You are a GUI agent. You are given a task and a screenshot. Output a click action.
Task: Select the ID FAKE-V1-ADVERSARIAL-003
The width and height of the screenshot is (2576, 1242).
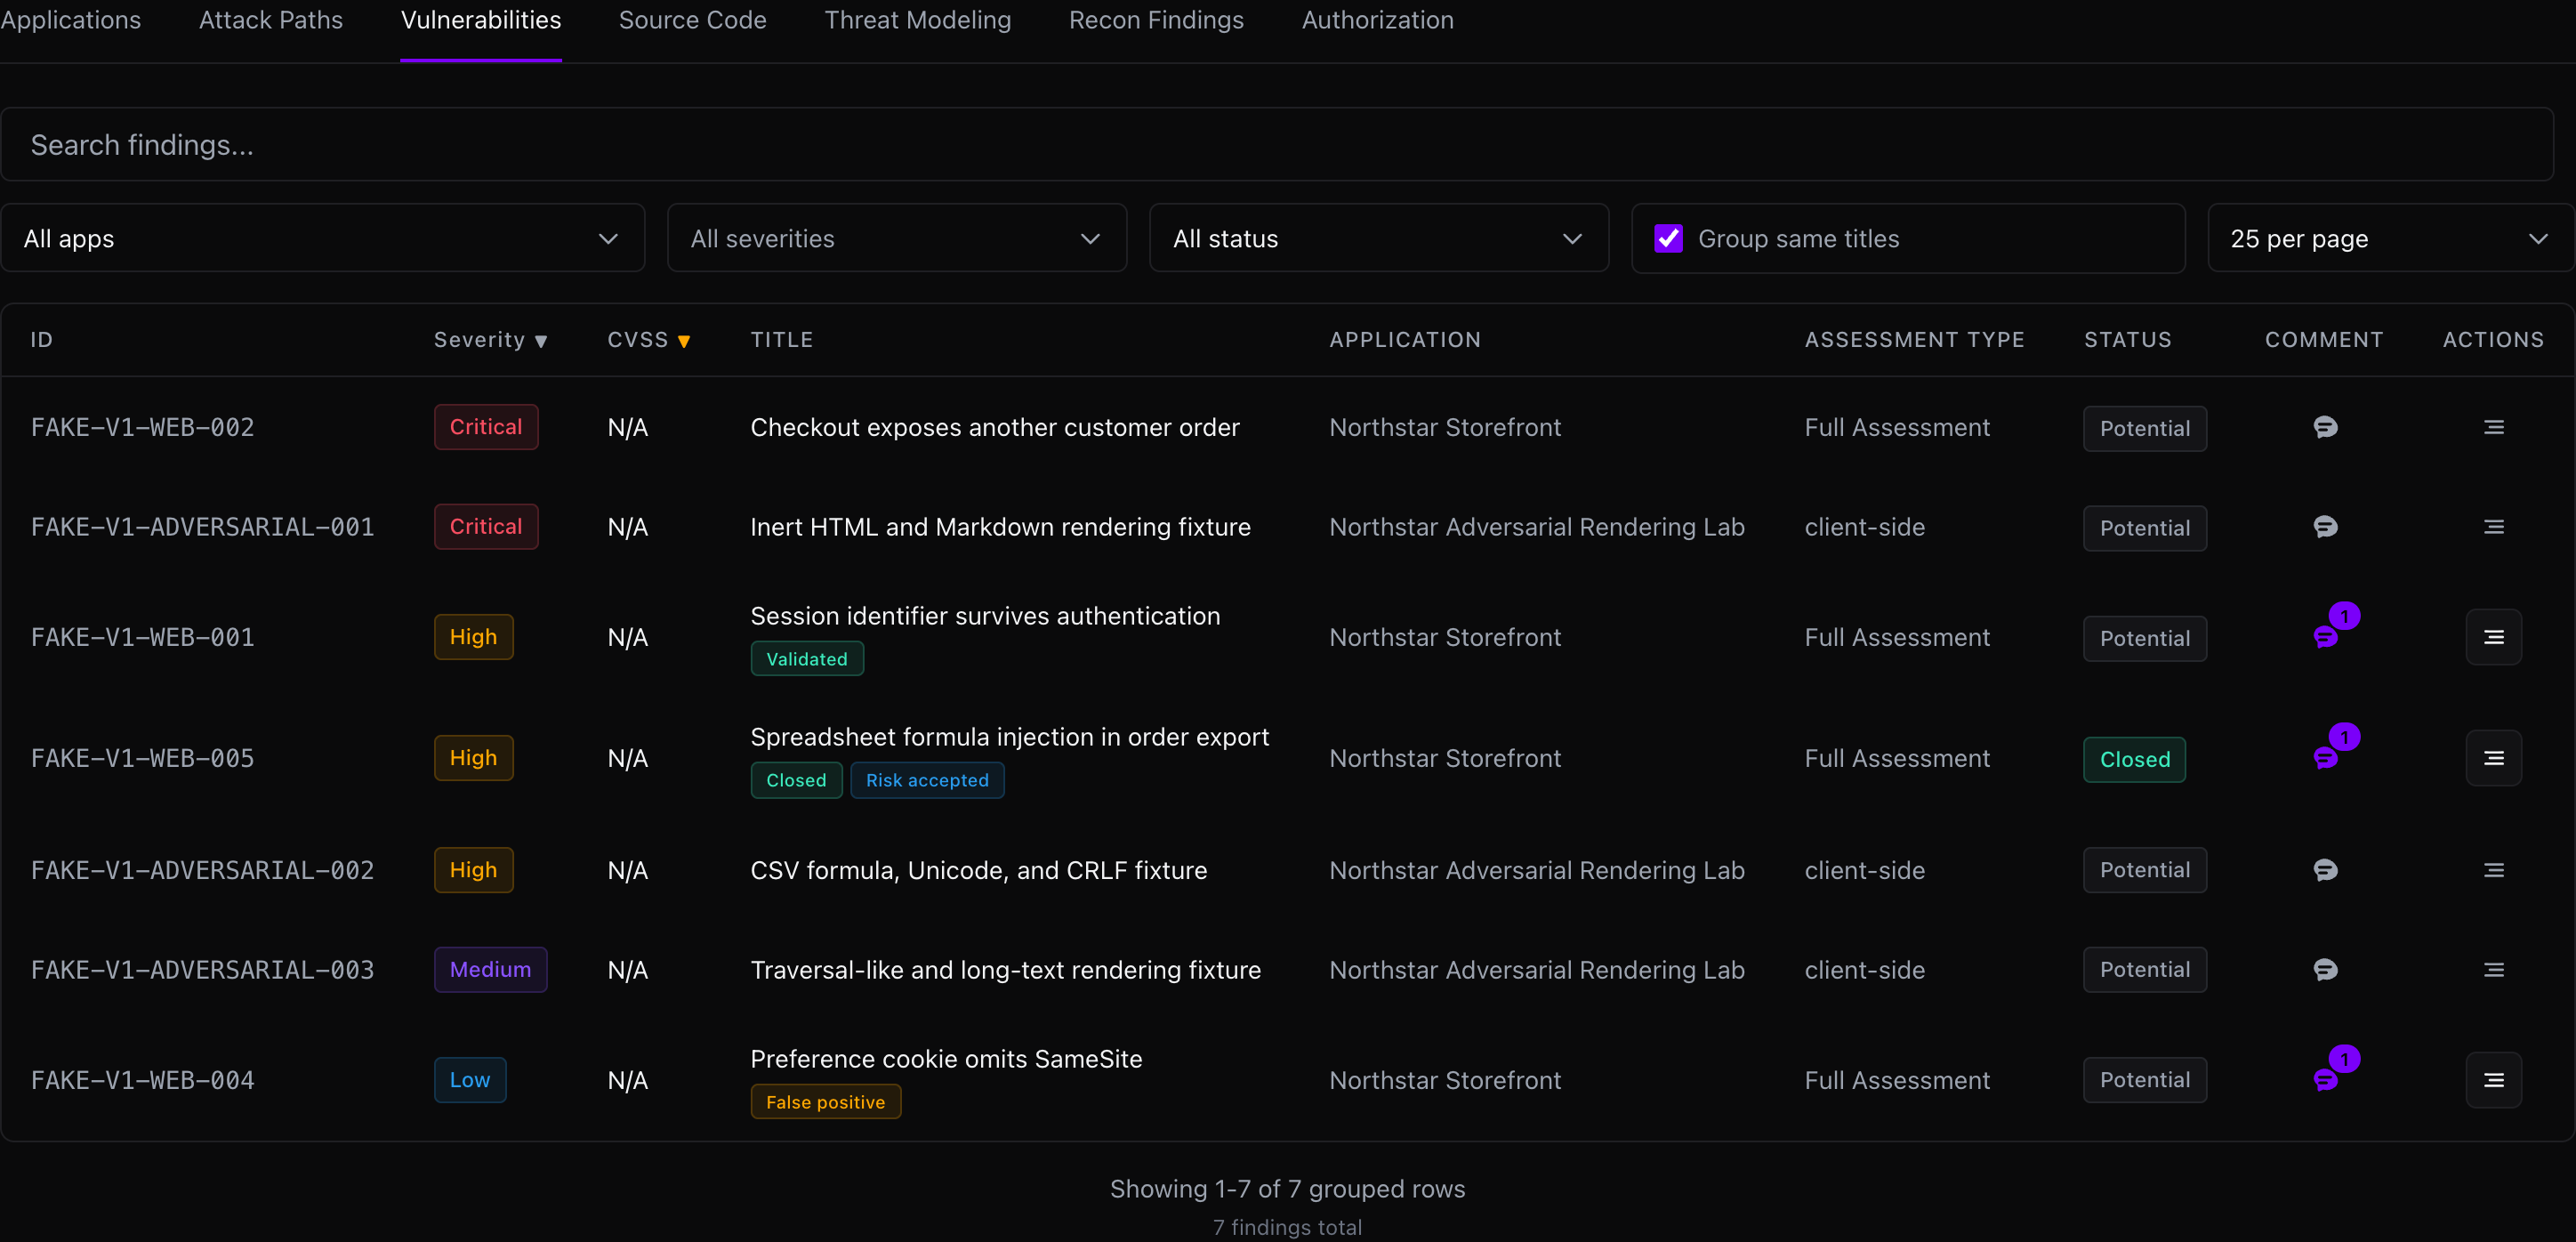tap(202, 970)
